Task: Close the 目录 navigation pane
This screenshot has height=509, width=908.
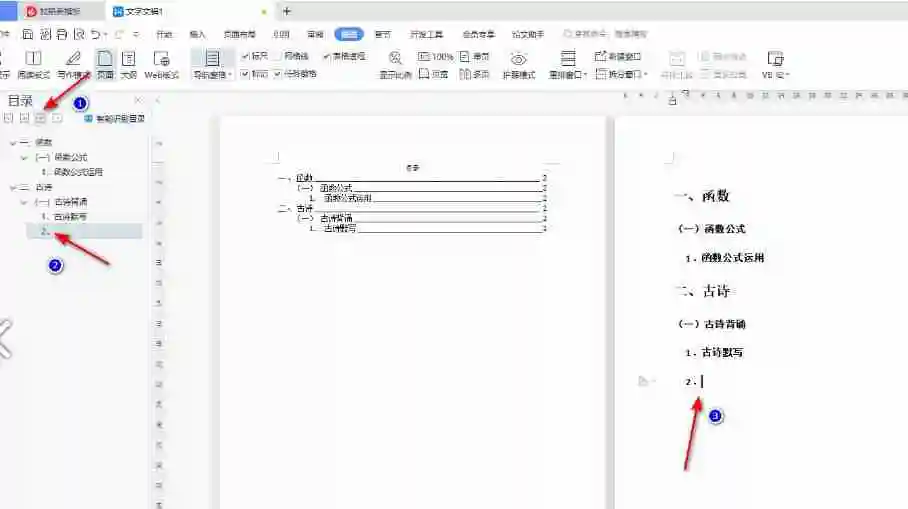Action: [138, 101]
